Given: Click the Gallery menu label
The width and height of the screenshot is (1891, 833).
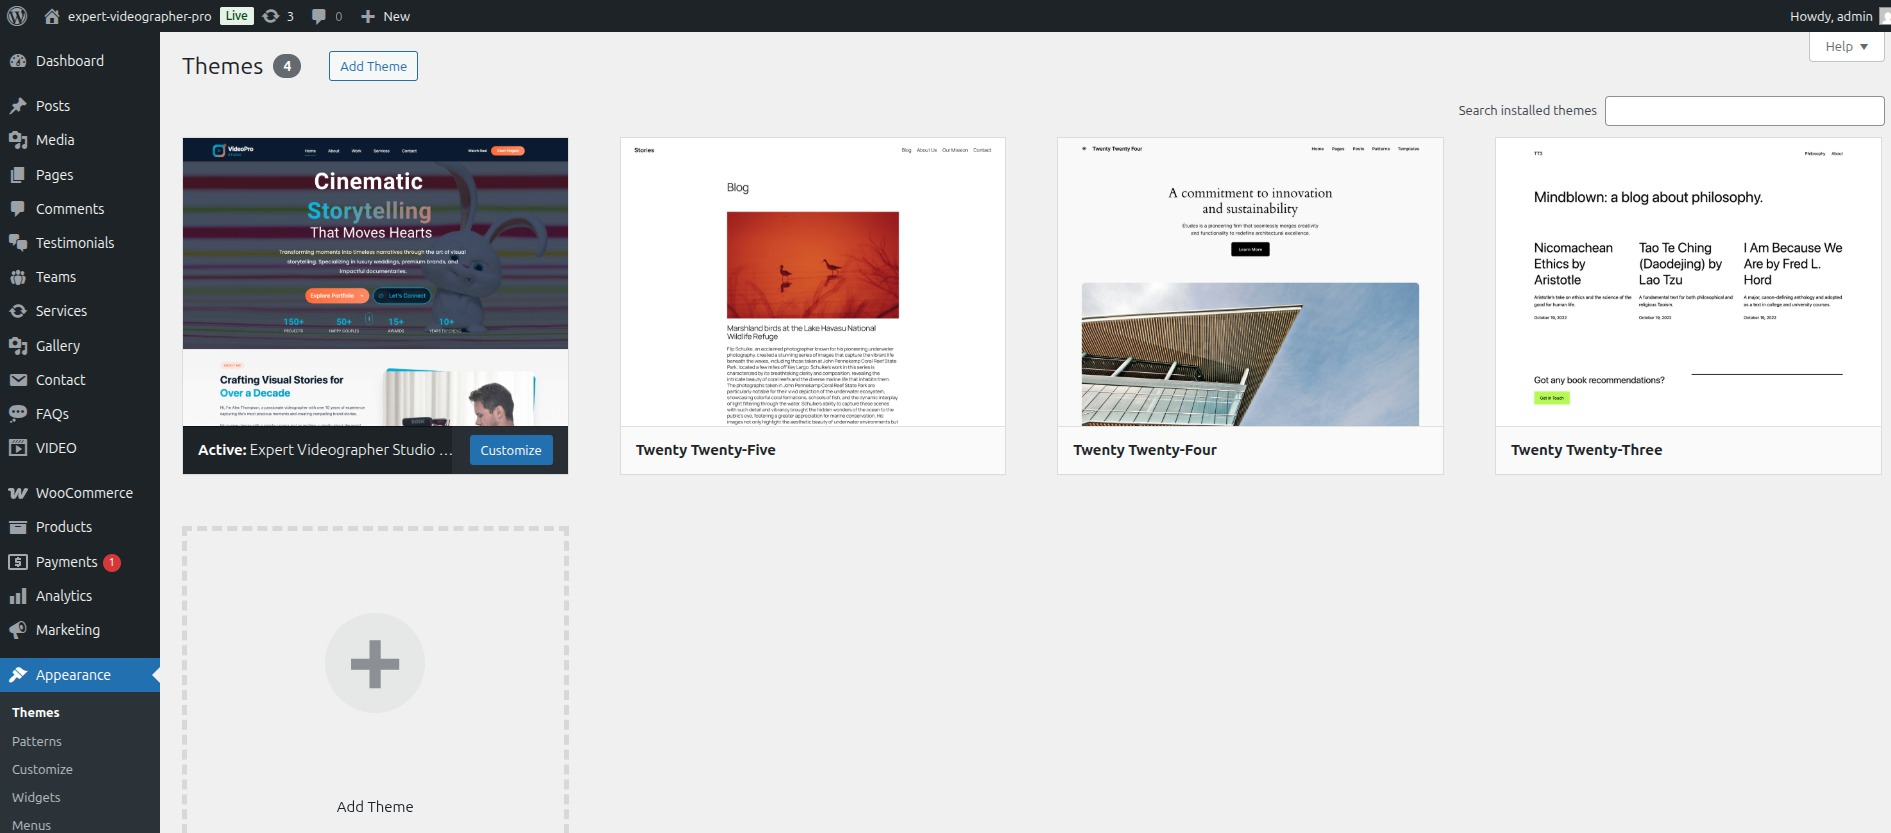Looking at the screenshot, I should click(58, 346).
